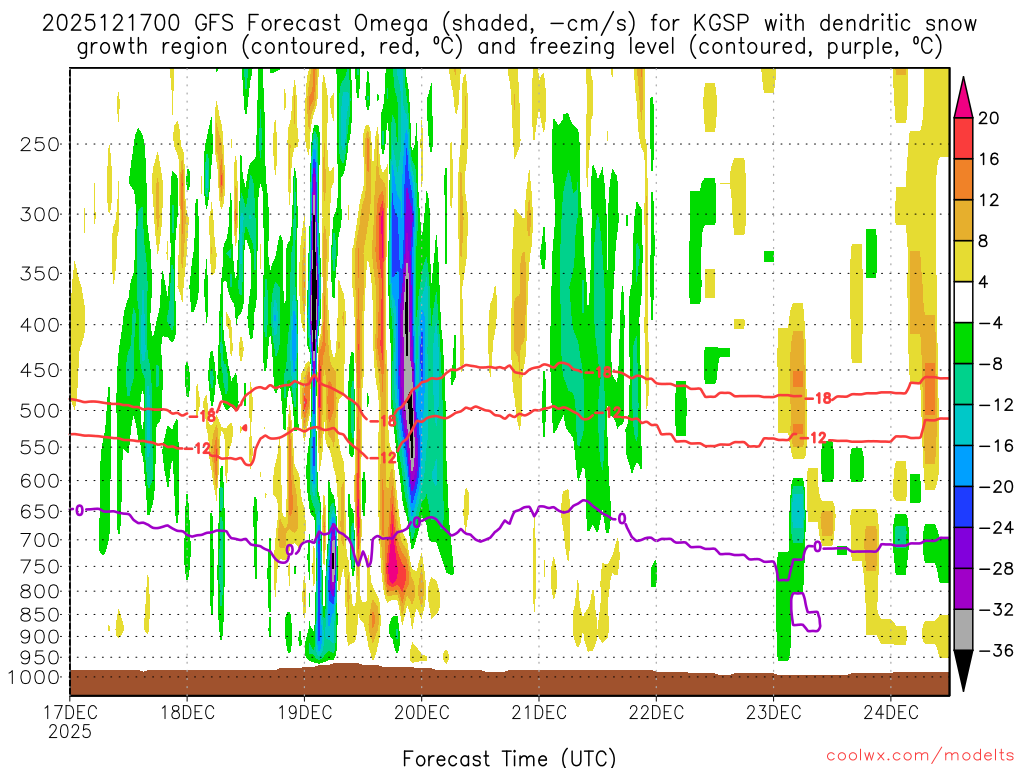Click the colorbar value label 8
This screenshot has width=1024, height=768.
click(x=983, y=241)
